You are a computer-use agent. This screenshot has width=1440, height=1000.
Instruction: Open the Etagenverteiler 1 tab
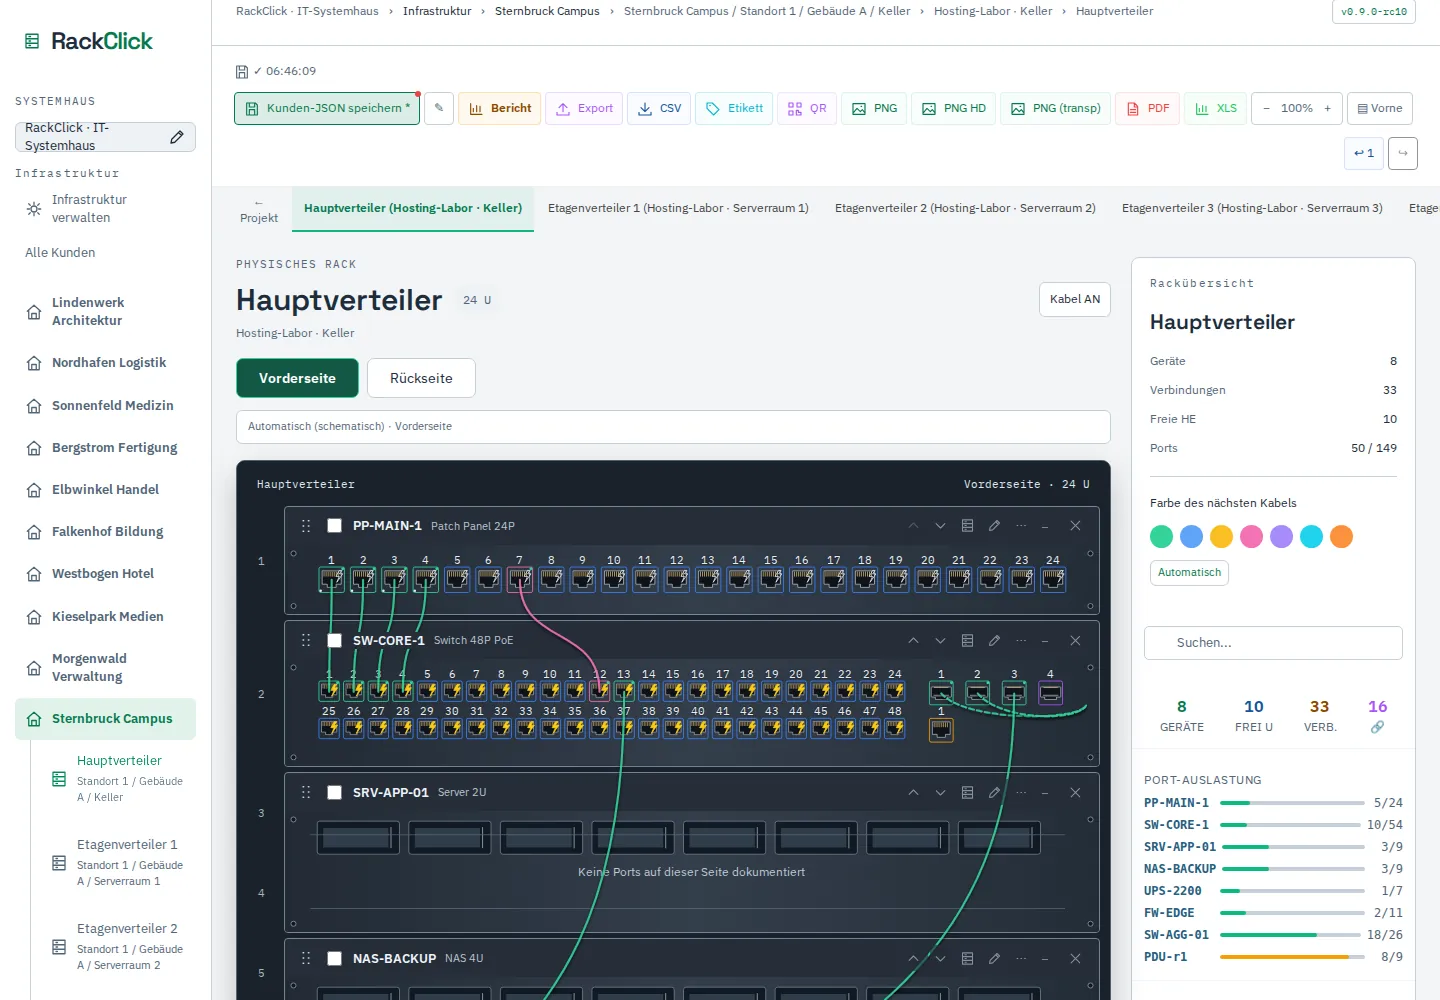678,208
